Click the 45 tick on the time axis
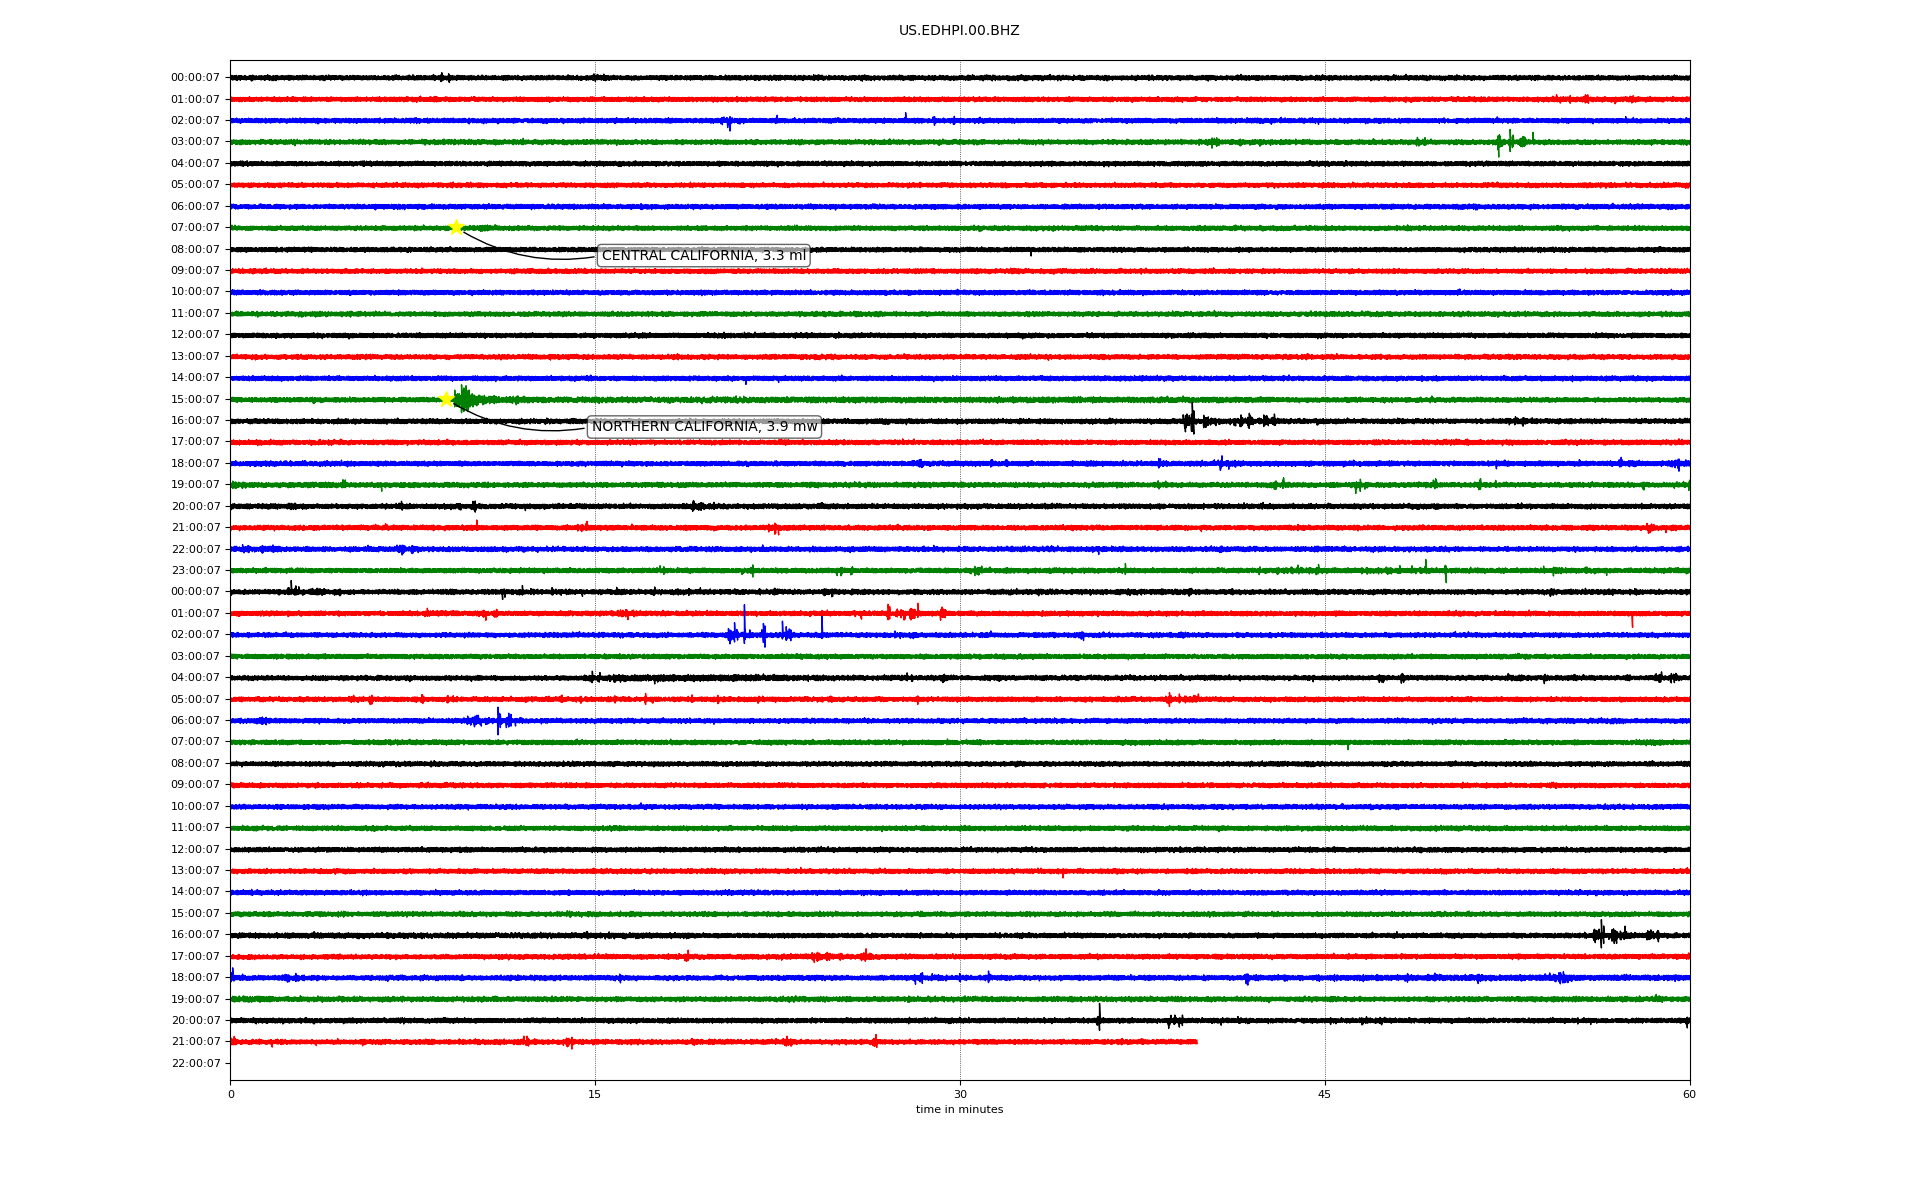 tap(1324, 1094)
